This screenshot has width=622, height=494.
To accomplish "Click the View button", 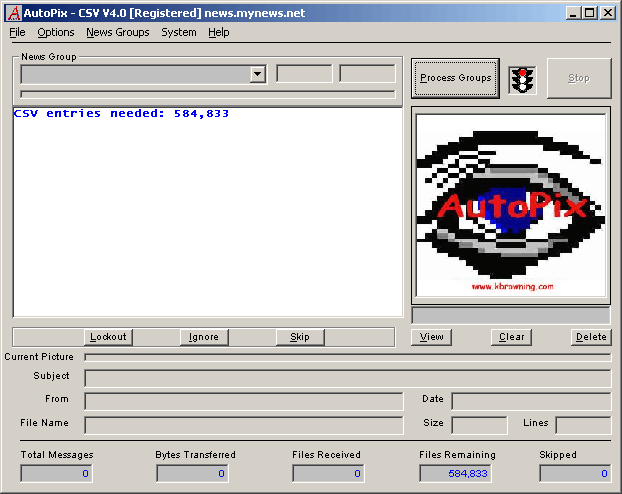I will coord(431,337).
